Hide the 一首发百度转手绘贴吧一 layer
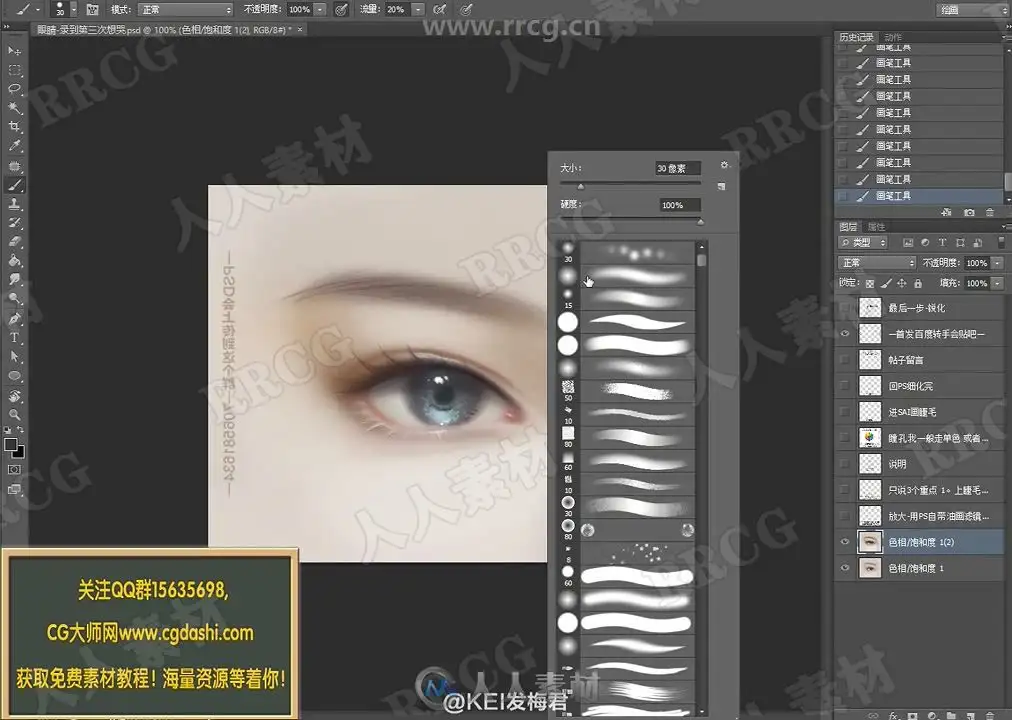 (x=845, y=334)
